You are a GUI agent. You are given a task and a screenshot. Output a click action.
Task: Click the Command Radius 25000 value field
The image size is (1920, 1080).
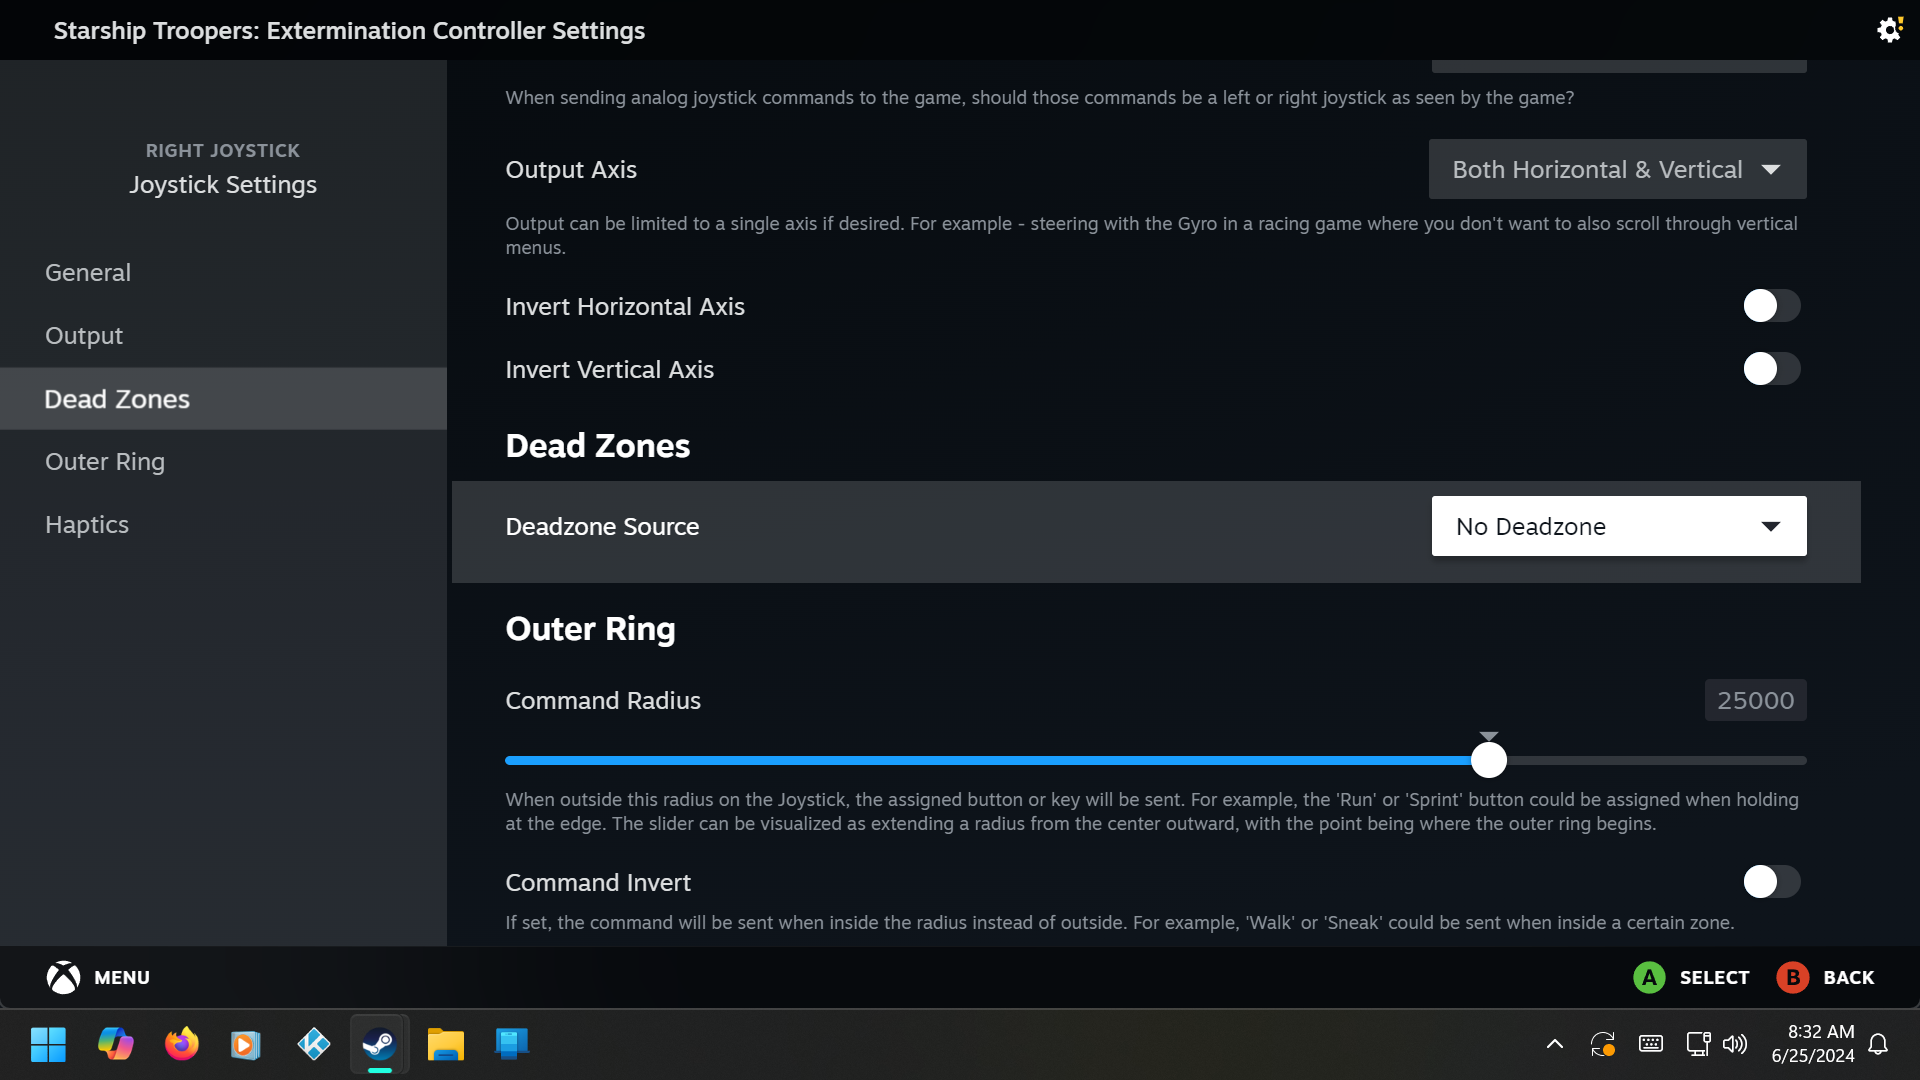(x=1755, y=700)
